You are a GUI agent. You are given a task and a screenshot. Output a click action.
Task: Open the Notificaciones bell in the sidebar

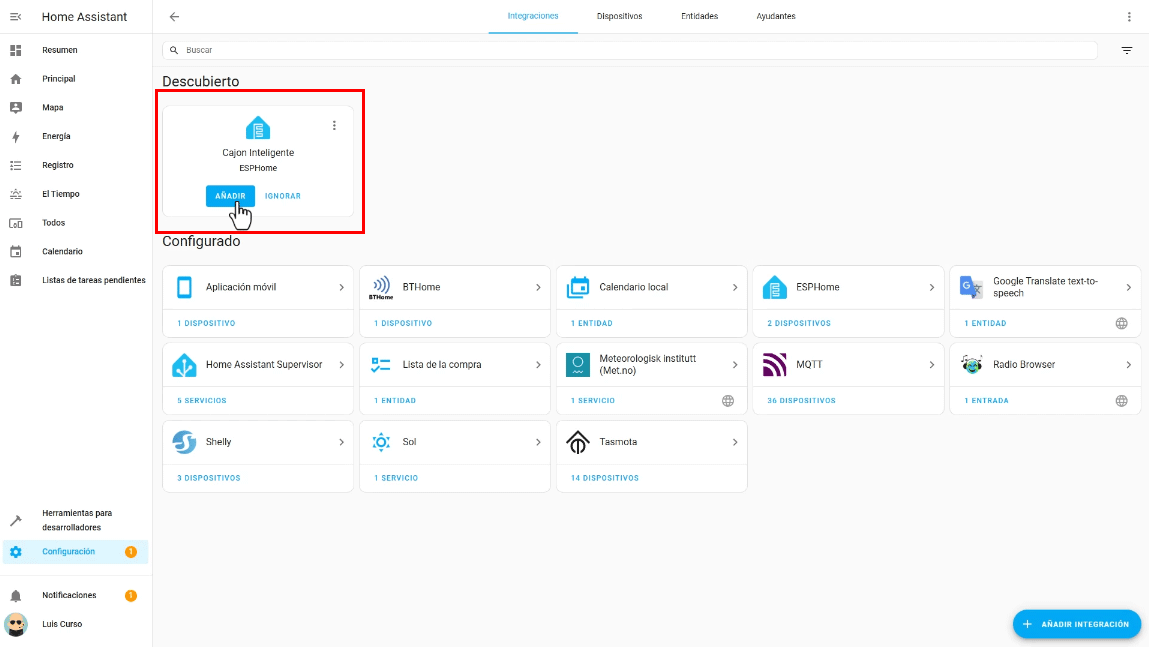pyautogui.click(x=16, y=596)
